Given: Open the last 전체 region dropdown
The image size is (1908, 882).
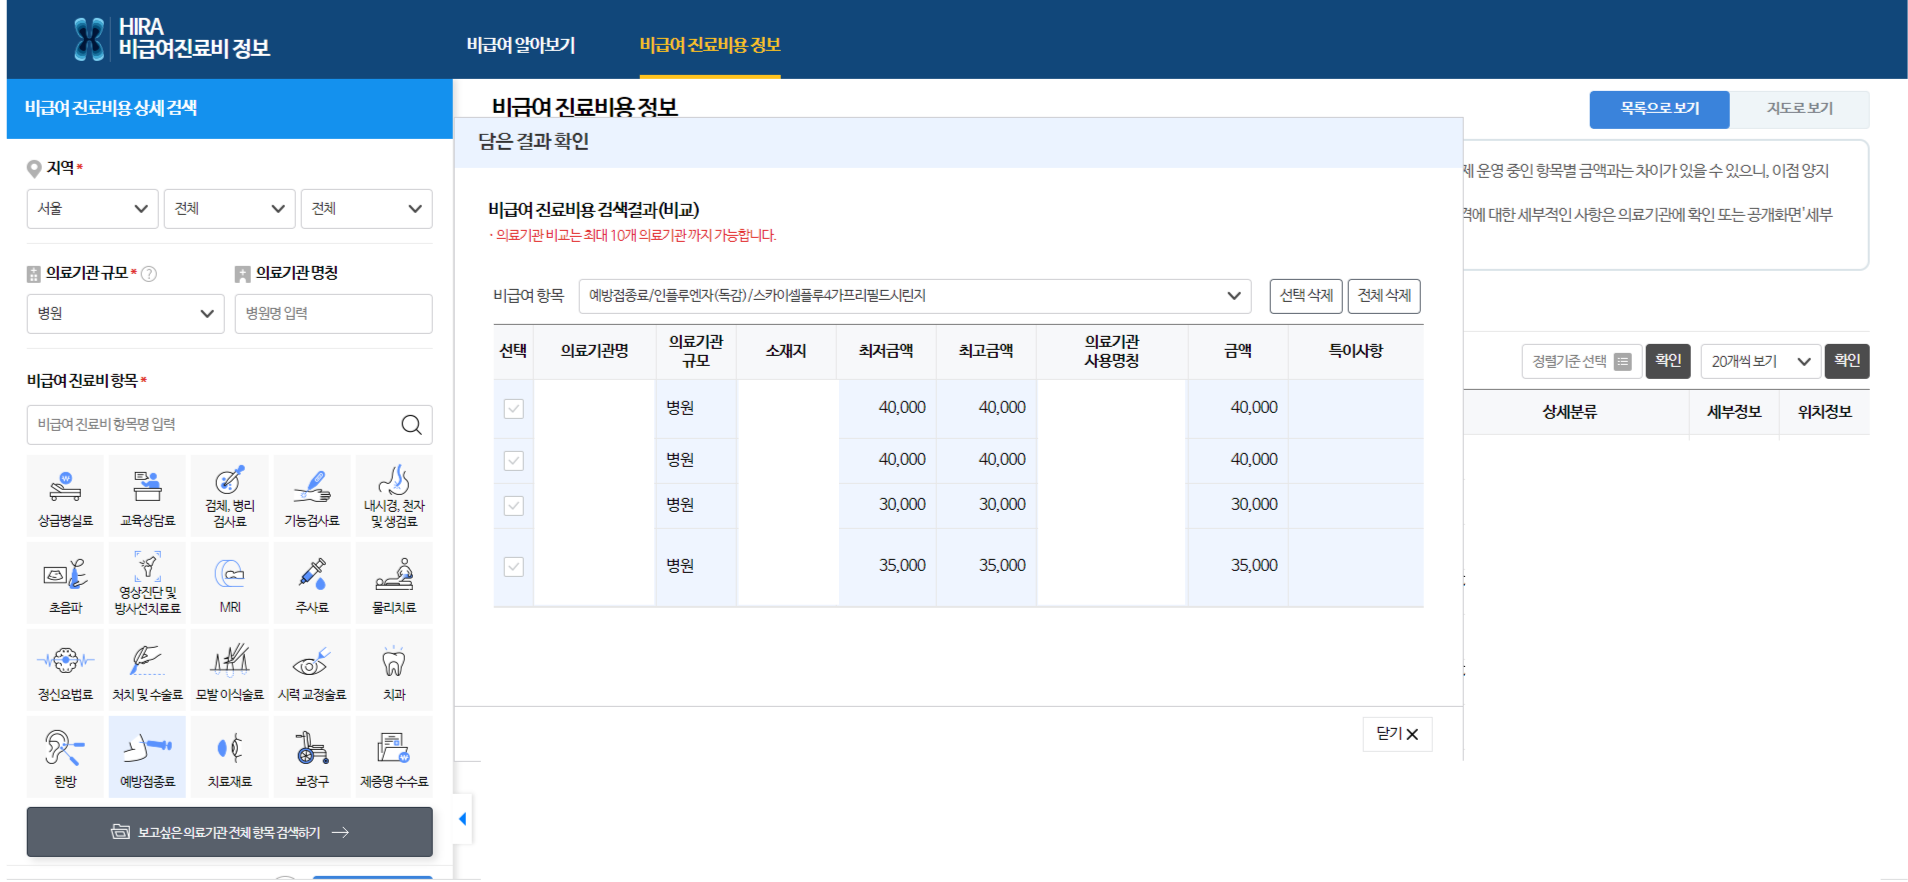Looking at the screenshot, I should [367, 209].
